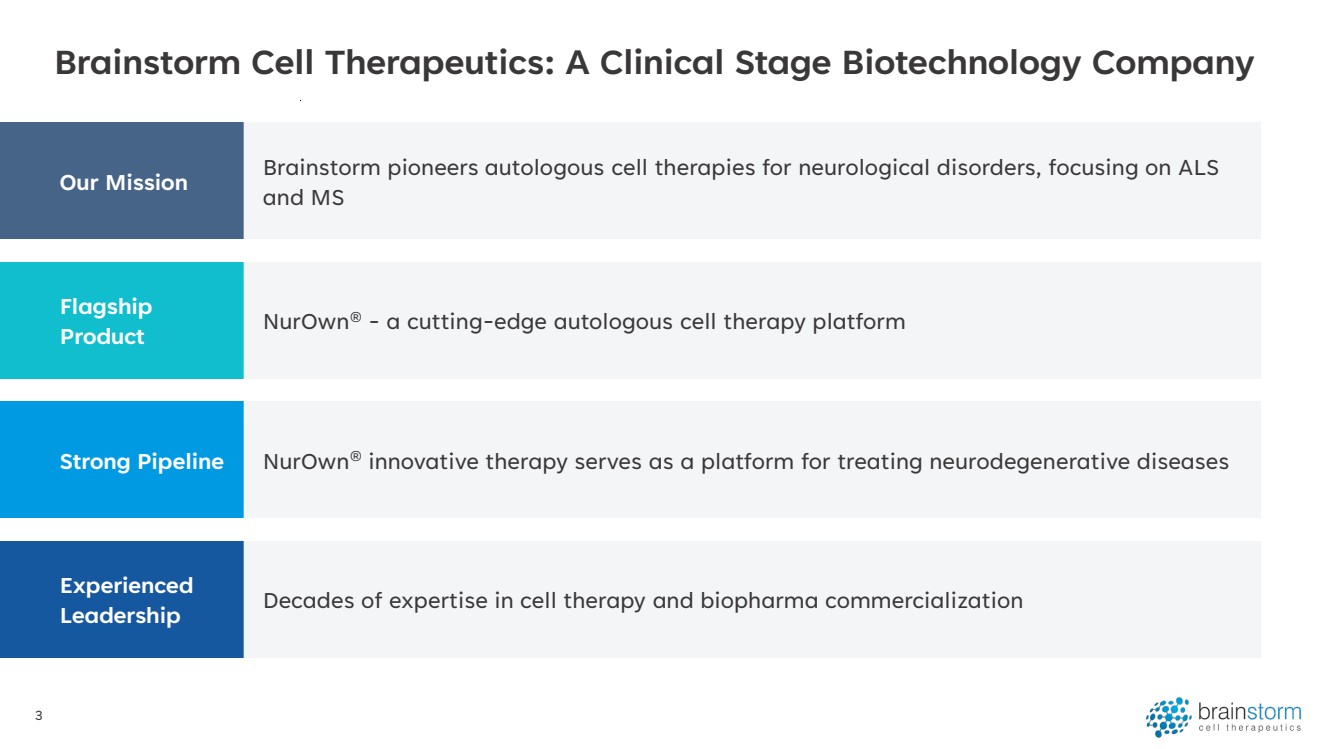Click the word "ALS" in the mission statement
Viewport: 1333px width, 749px height.
pyautogui.click(x=1199, y=168)
